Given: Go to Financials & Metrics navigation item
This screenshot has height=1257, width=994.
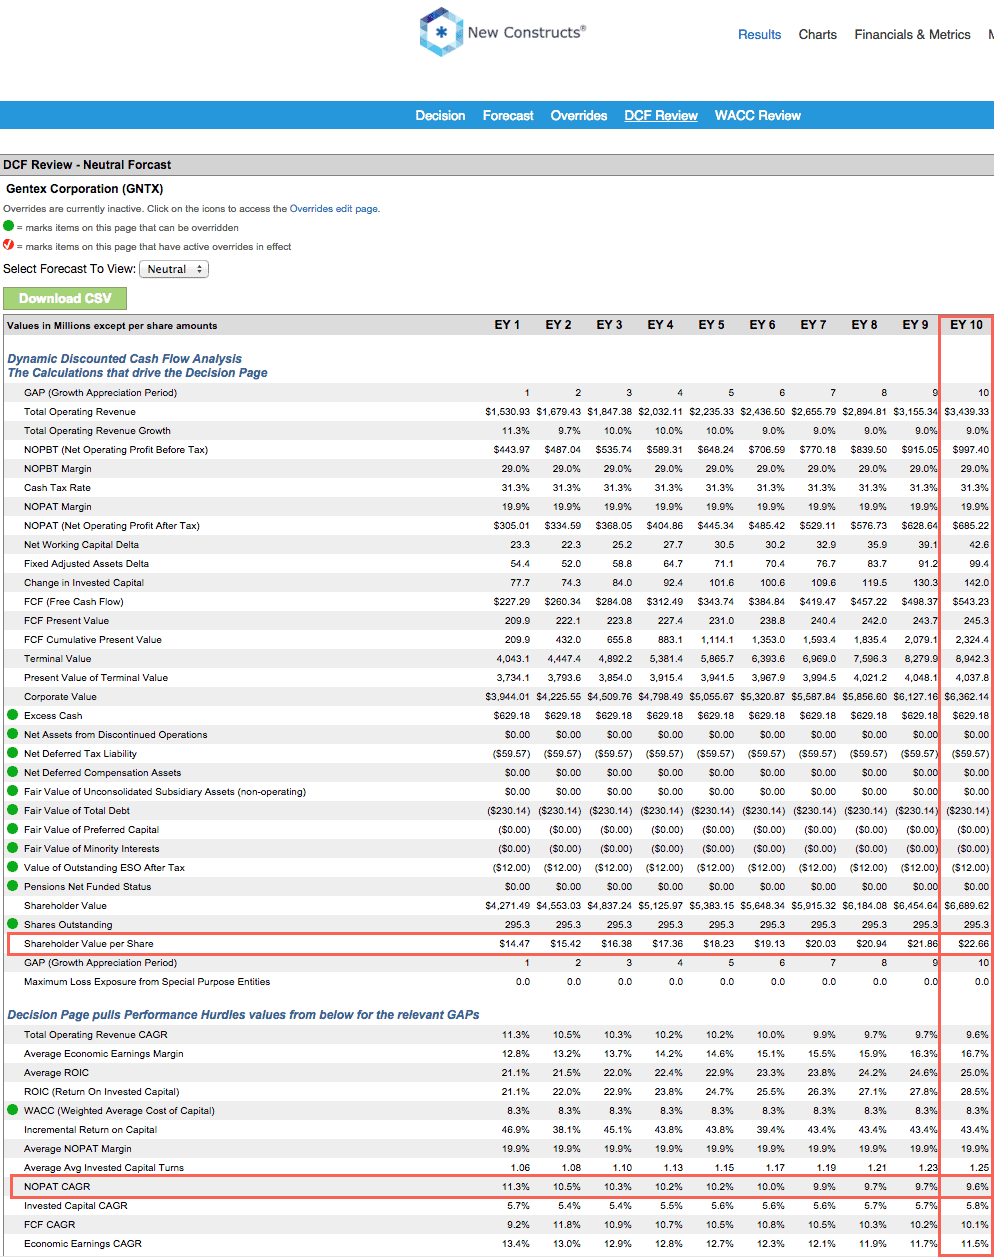Looking at the screenshot, I should coord(912,34).
